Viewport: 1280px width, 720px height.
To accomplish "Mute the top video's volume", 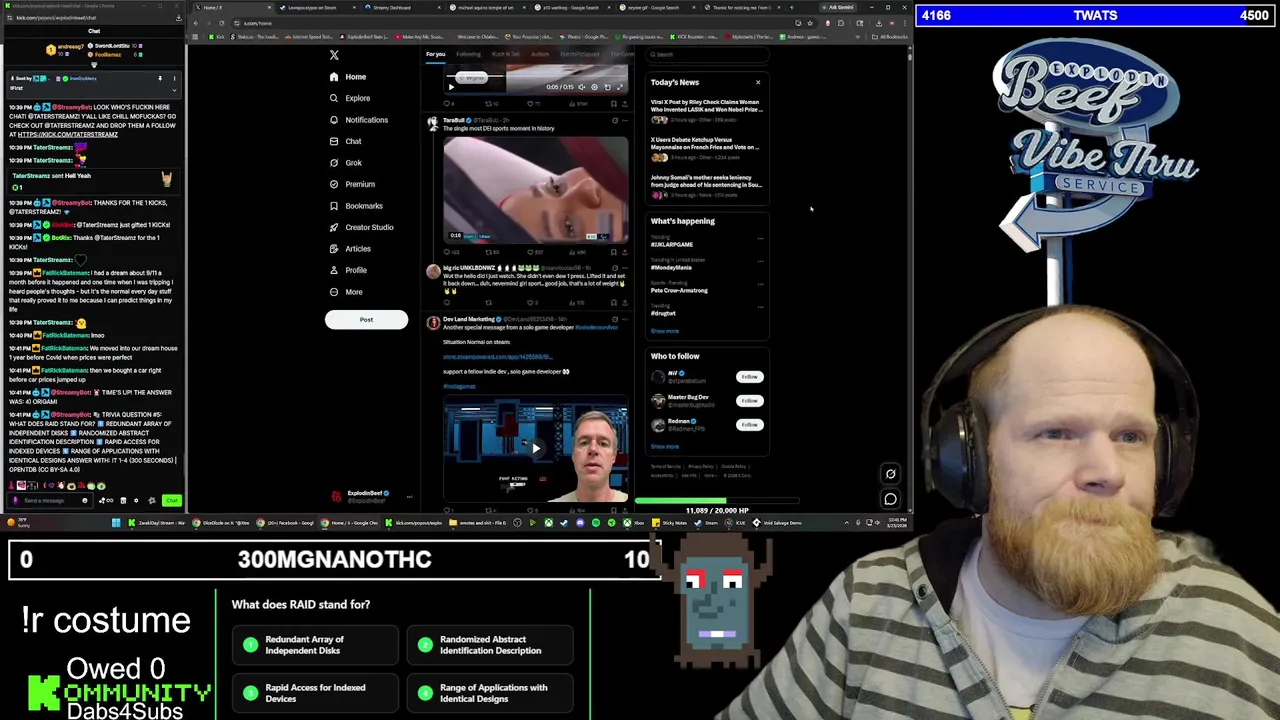I will pos(581,87).
